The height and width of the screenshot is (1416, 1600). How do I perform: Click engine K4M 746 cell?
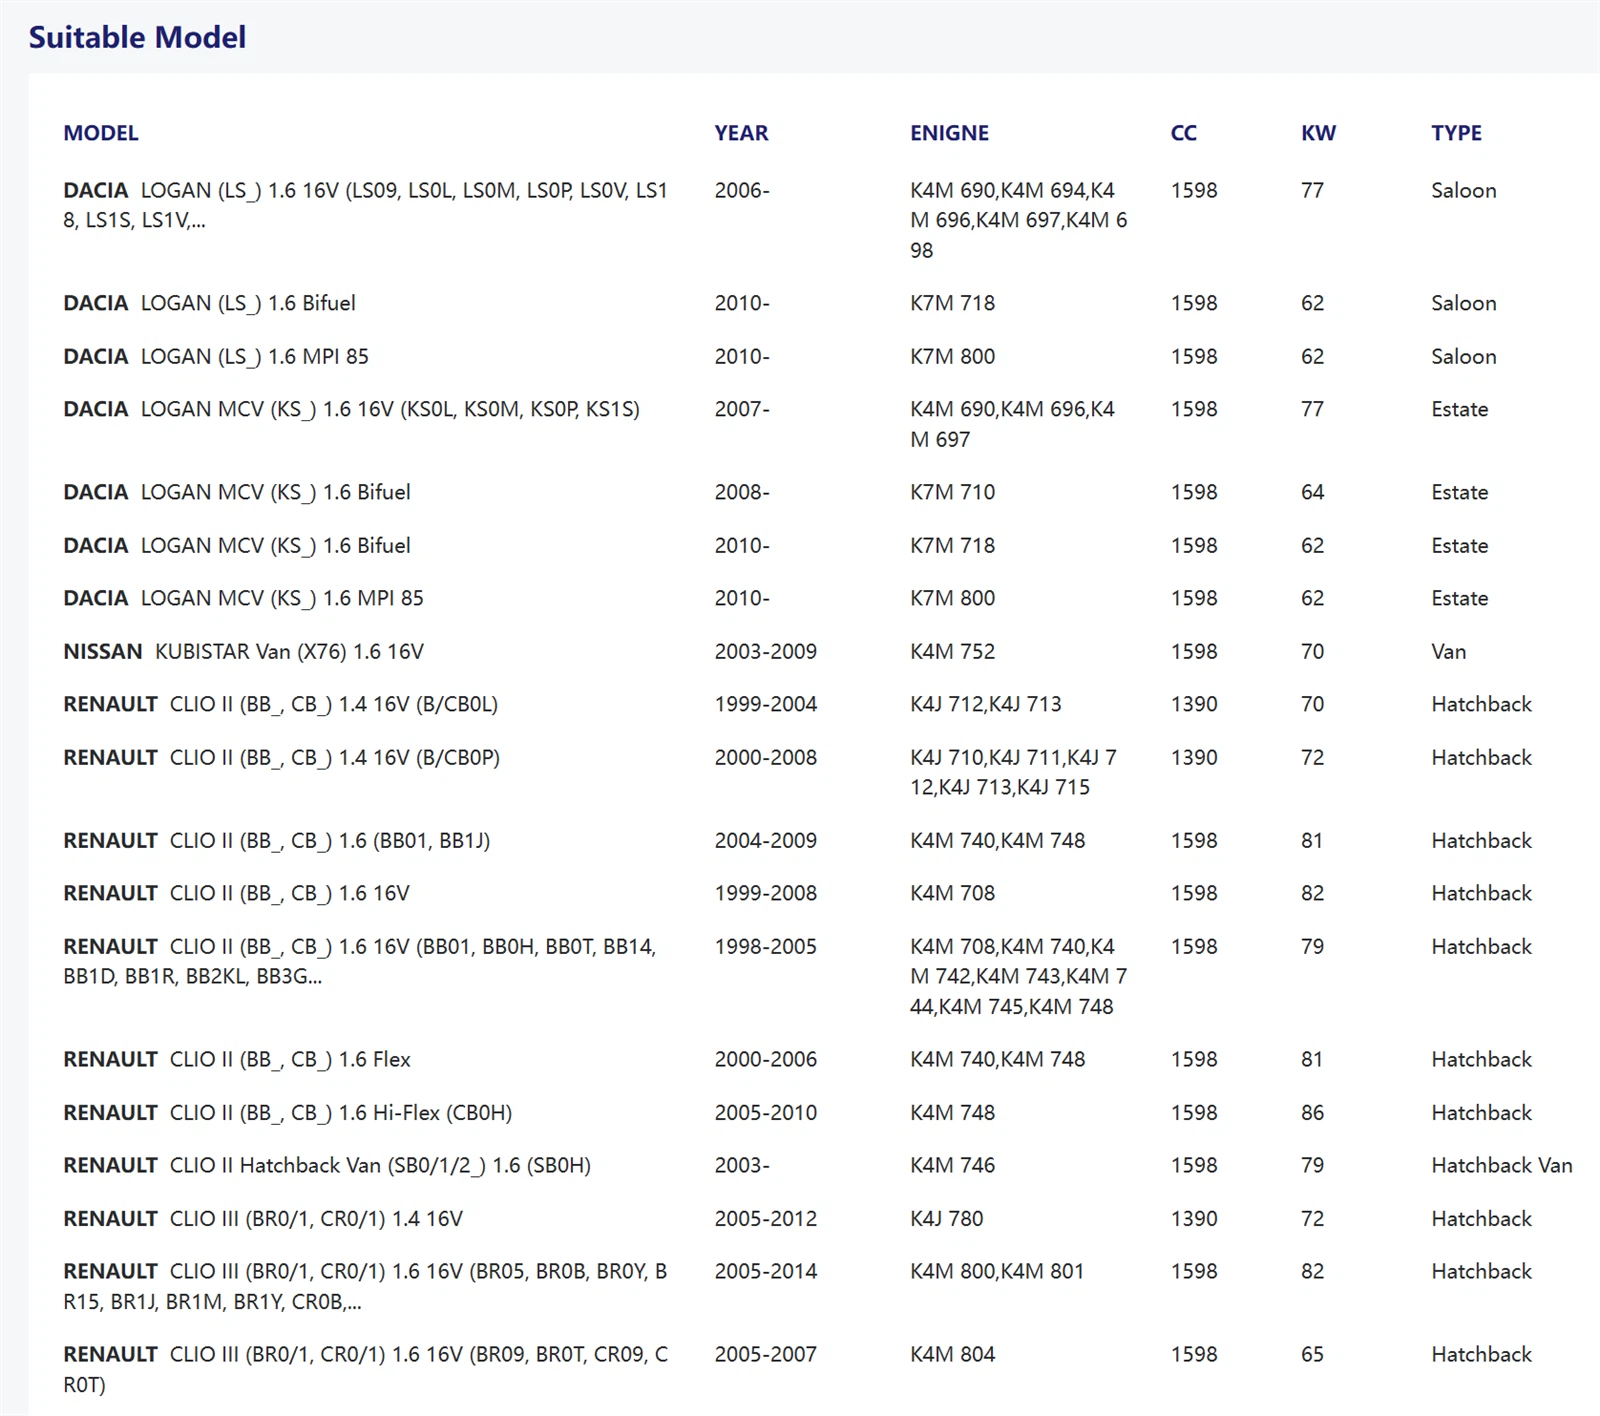(x=952, y=1165)
